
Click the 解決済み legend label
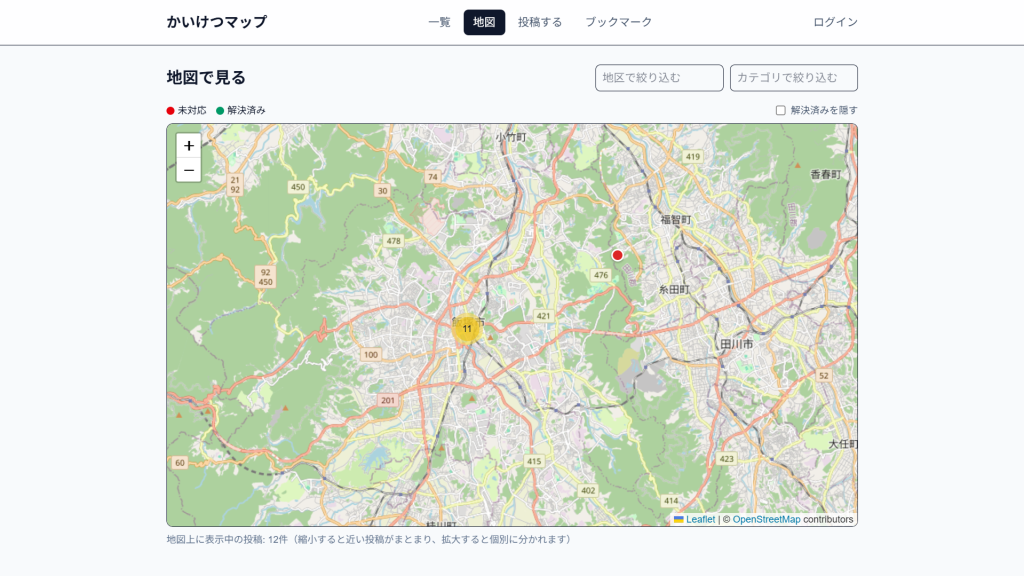[x=246, y=110]
